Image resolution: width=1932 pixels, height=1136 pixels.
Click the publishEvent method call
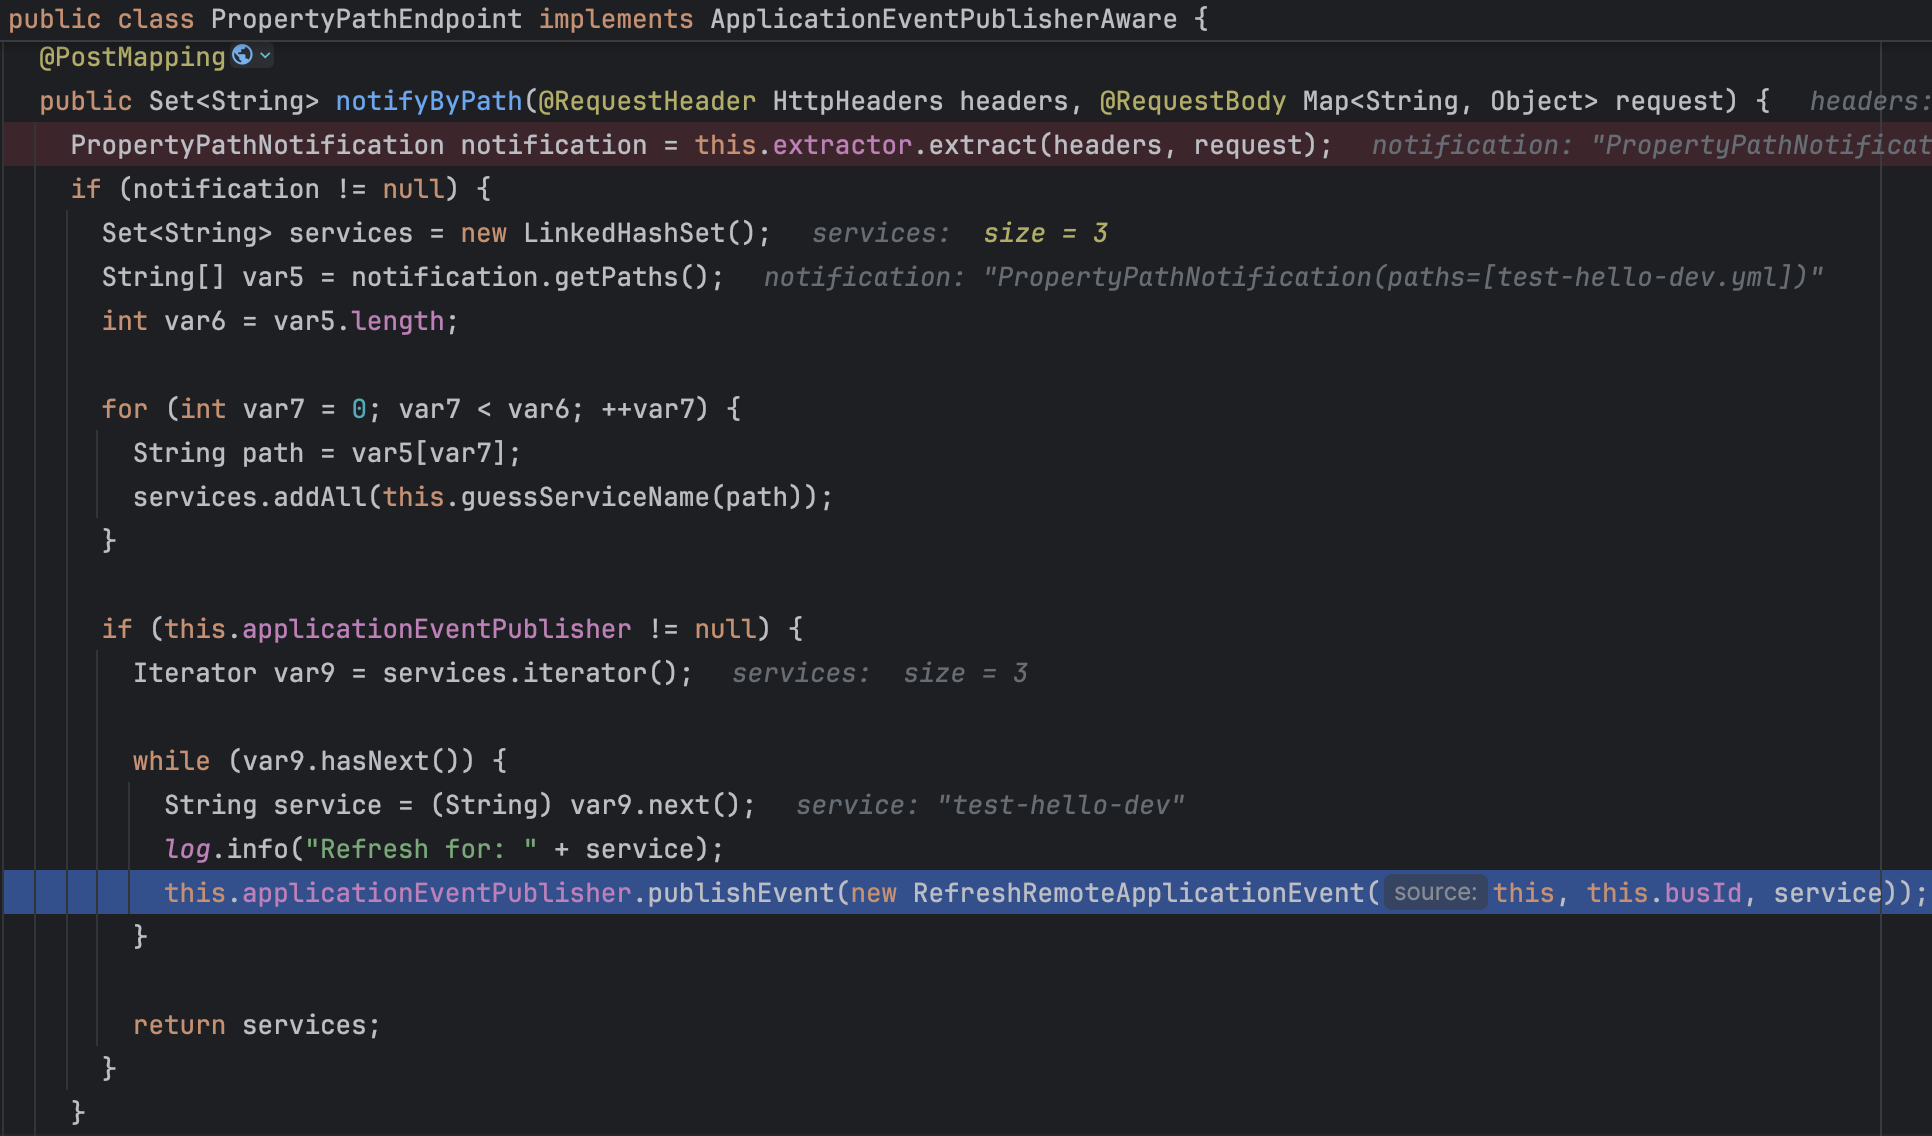click(x=740, y=893)
